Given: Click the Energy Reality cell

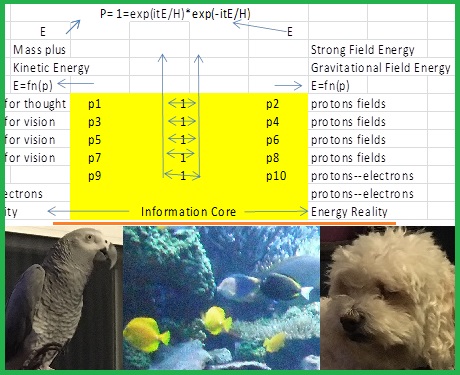Looking at the screenshot, I should pyautogui.click(x=349, y=212).
